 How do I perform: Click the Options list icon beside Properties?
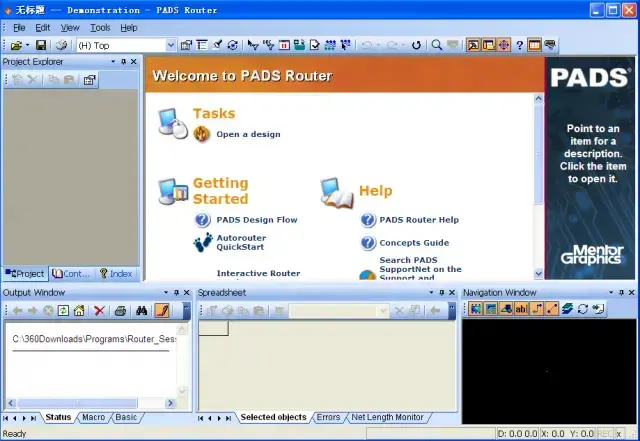[202, 45]
